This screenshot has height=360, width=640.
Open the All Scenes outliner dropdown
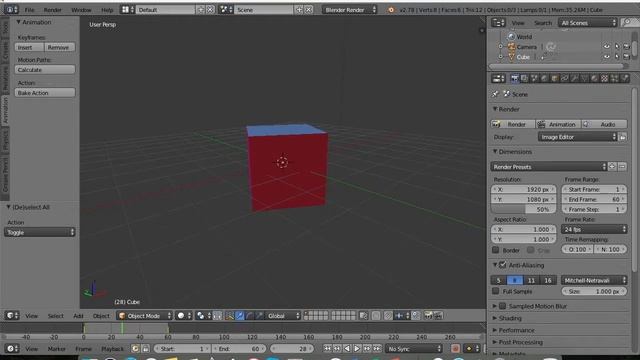tap(587, 23)
